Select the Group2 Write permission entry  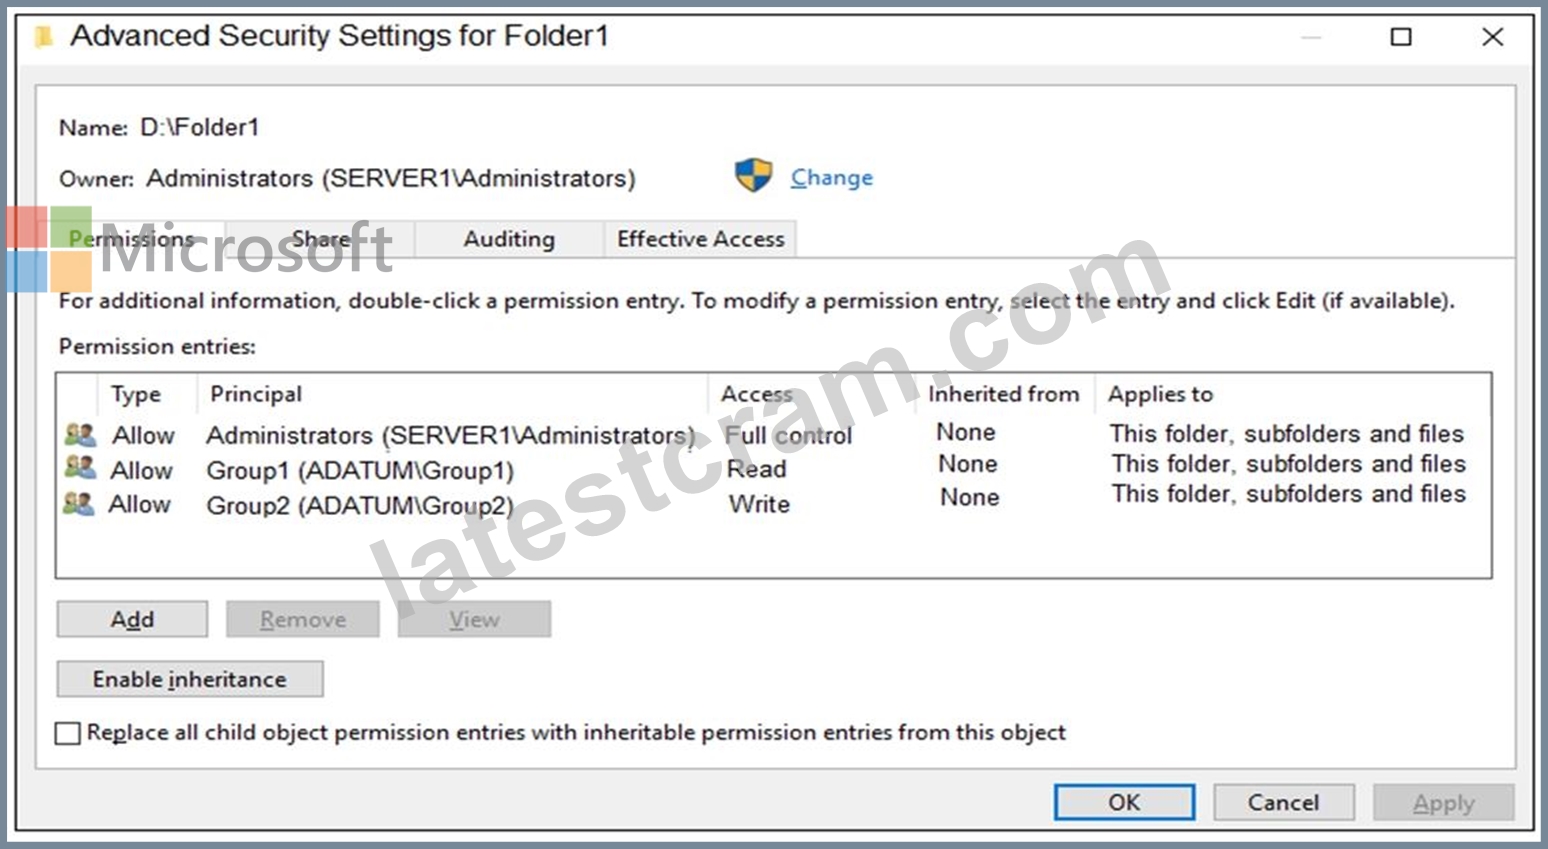(773, 504)
